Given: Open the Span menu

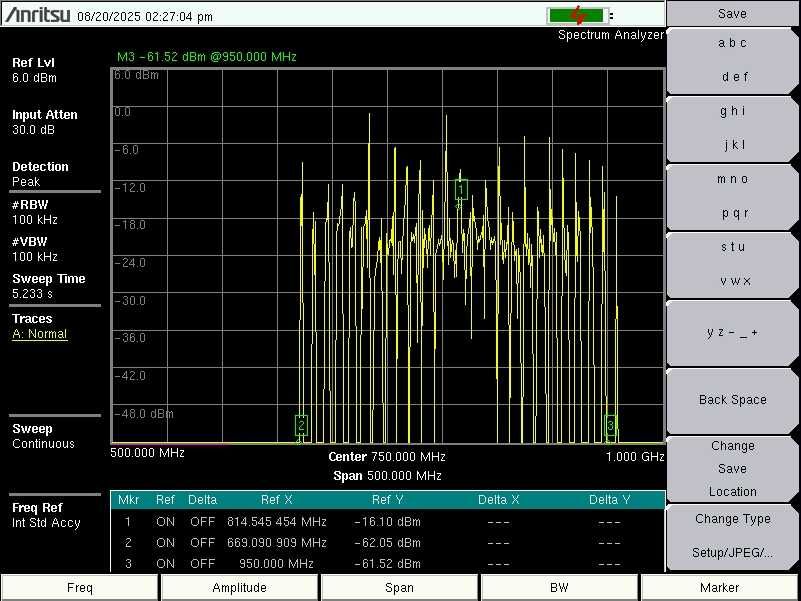Looking at the screenshot, I should (400, 588).
